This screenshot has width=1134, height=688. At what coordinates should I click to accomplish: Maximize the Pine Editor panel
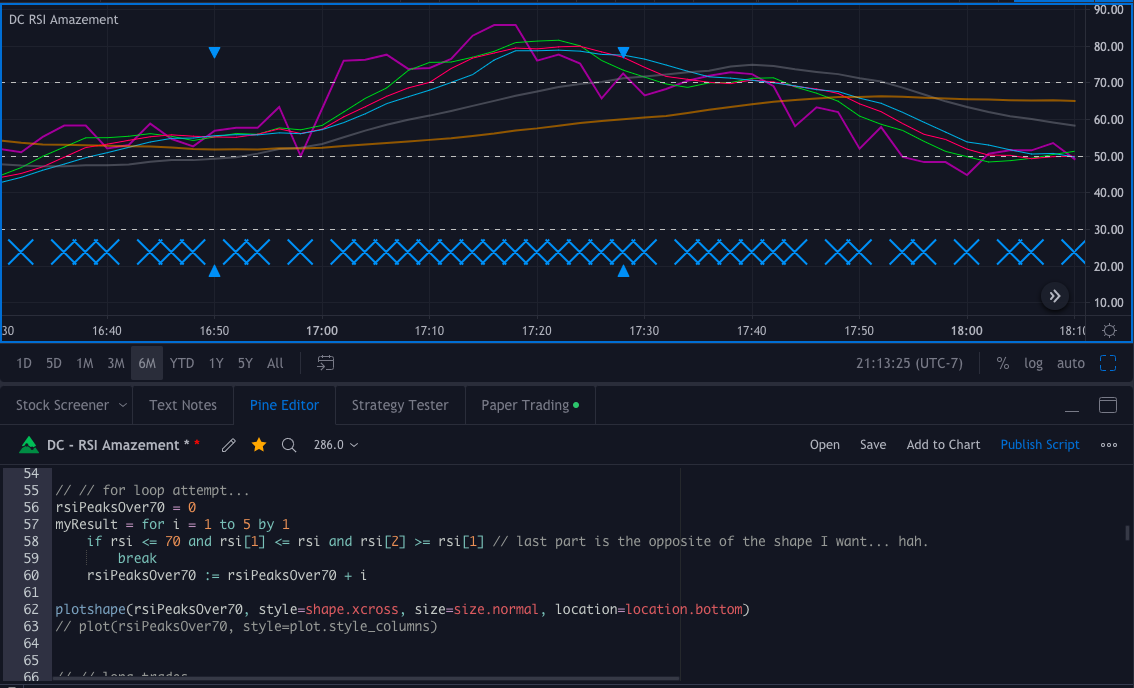(x=1108, y=405)
